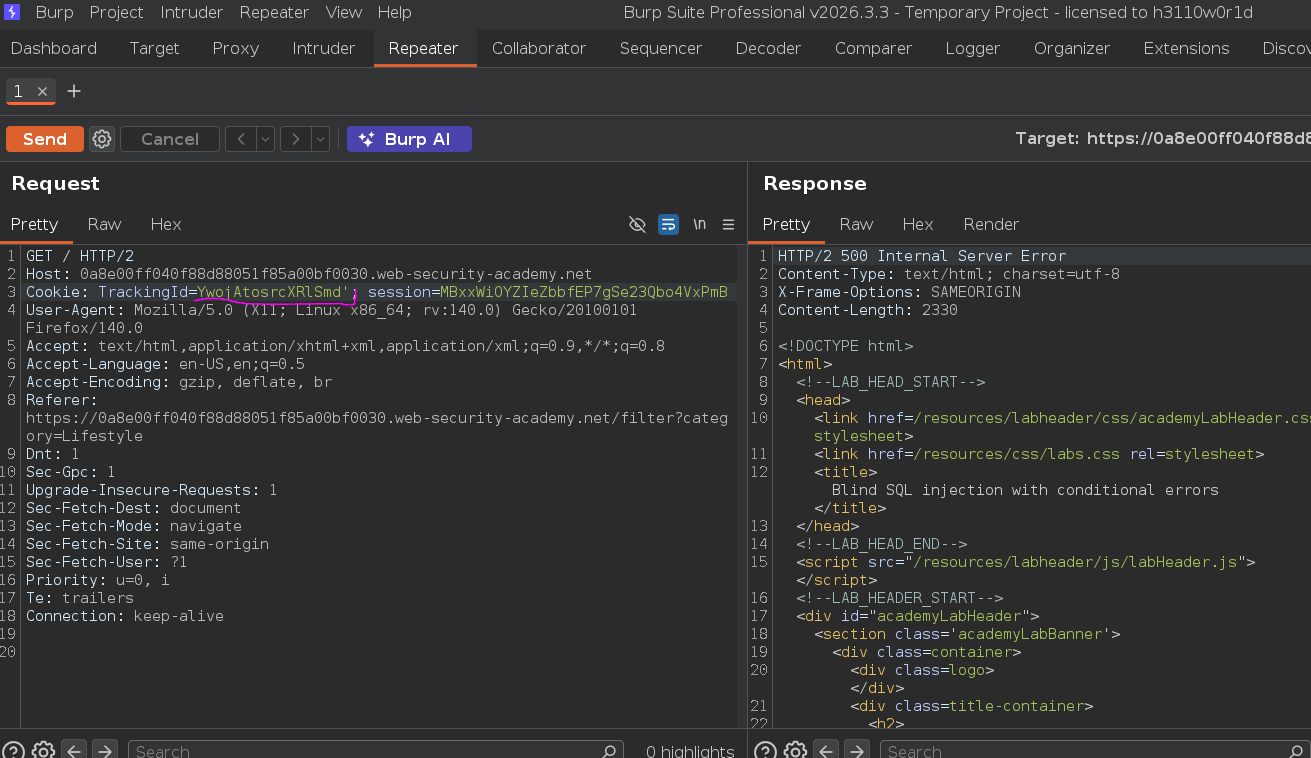Viewport: 1311px width, 758px height.
Task: Select Hex view in Request panel
Action: click(166, 224)
